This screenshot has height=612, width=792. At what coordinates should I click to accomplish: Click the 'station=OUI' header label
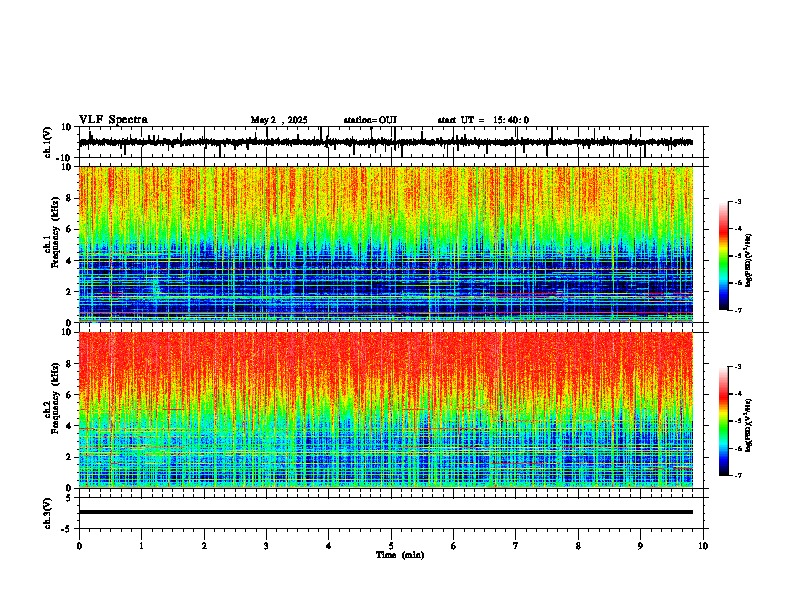click(x=370, y=120)
